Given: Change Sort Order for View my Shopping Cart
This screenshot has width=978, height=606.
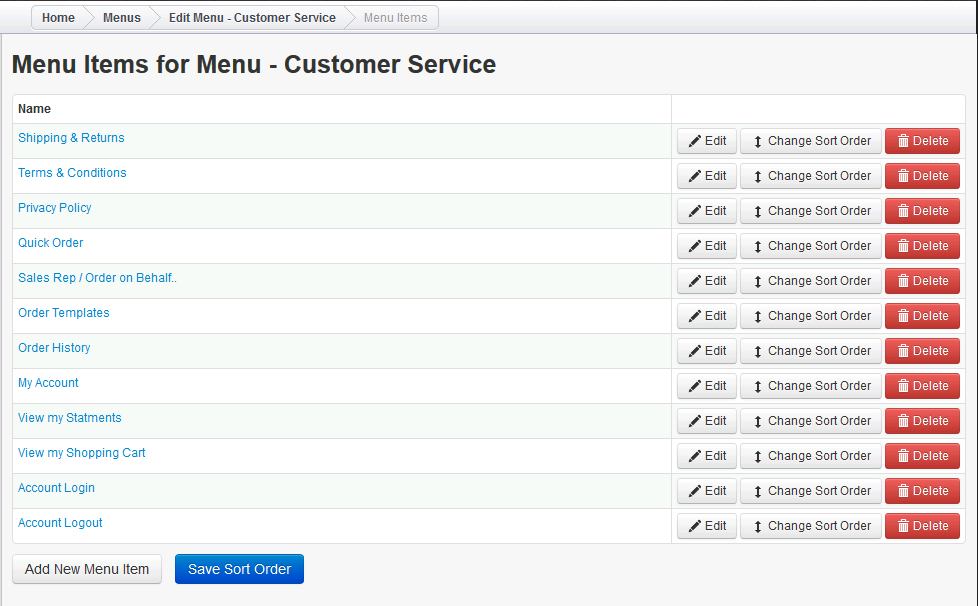Looking at the screenshot, I should [x=810, y=456].
